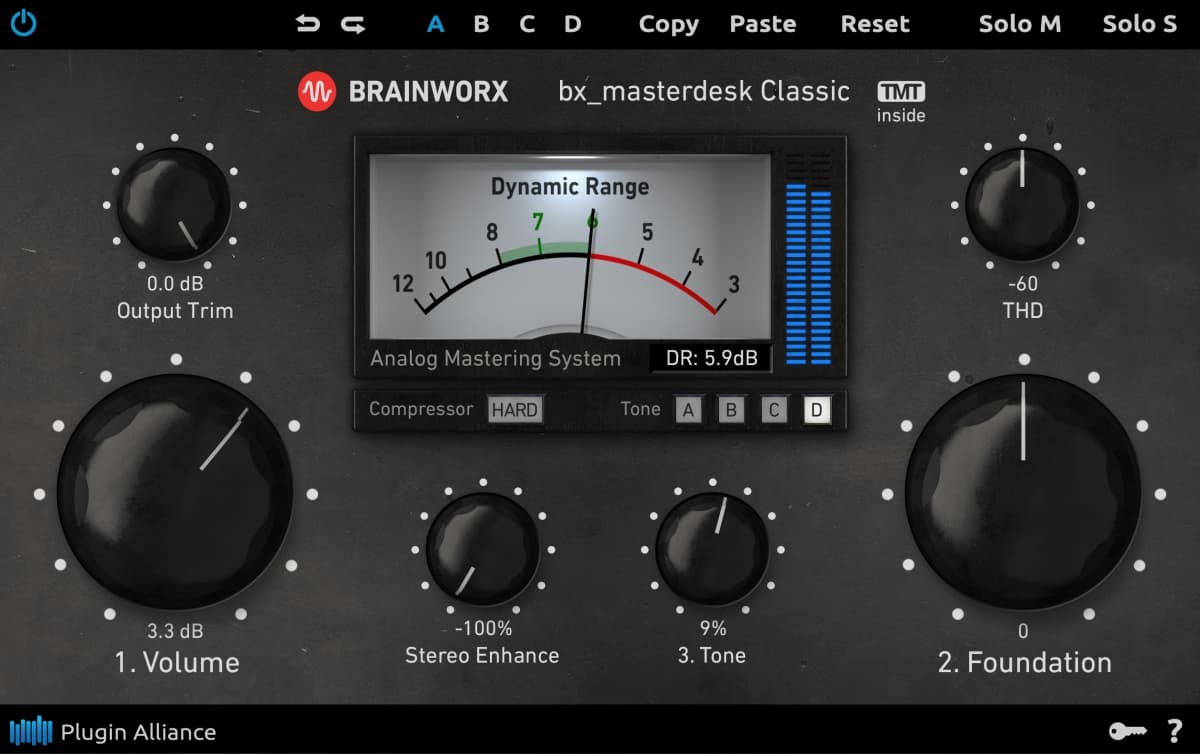Switch to settings bank B
The image size is (1200, 754).
click(481, 24)
